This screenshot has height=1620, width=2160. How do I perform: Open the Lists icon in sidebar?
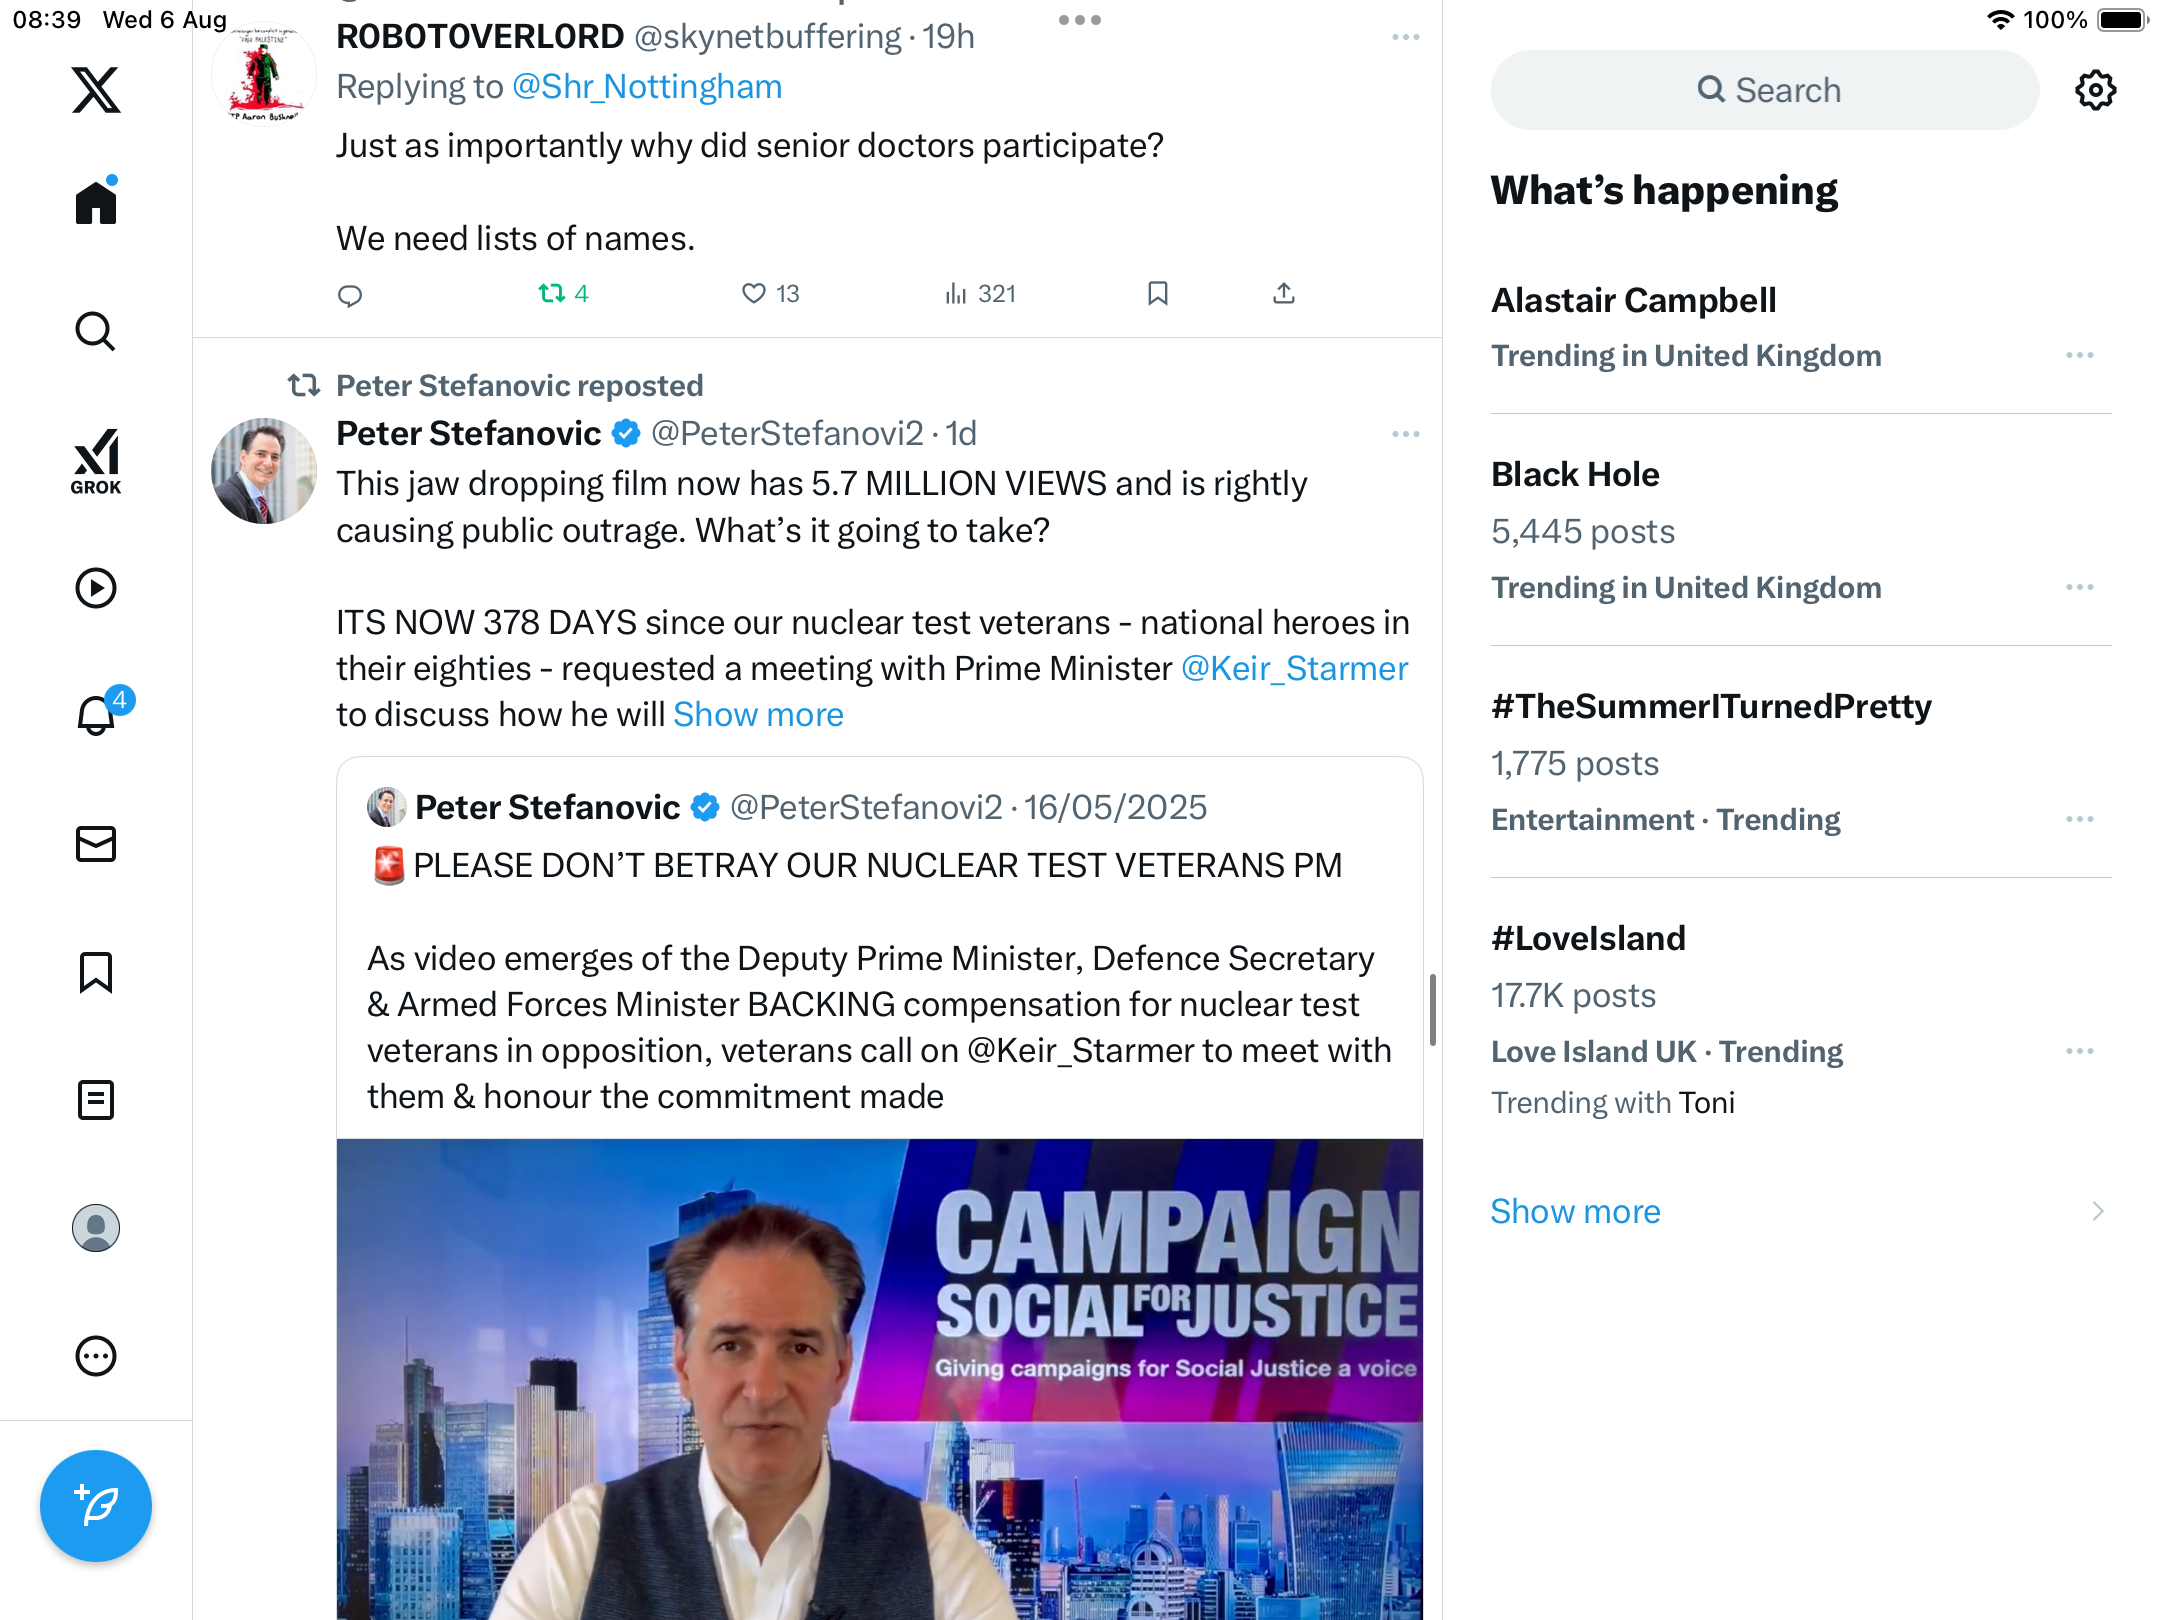tap(96, 1100)
